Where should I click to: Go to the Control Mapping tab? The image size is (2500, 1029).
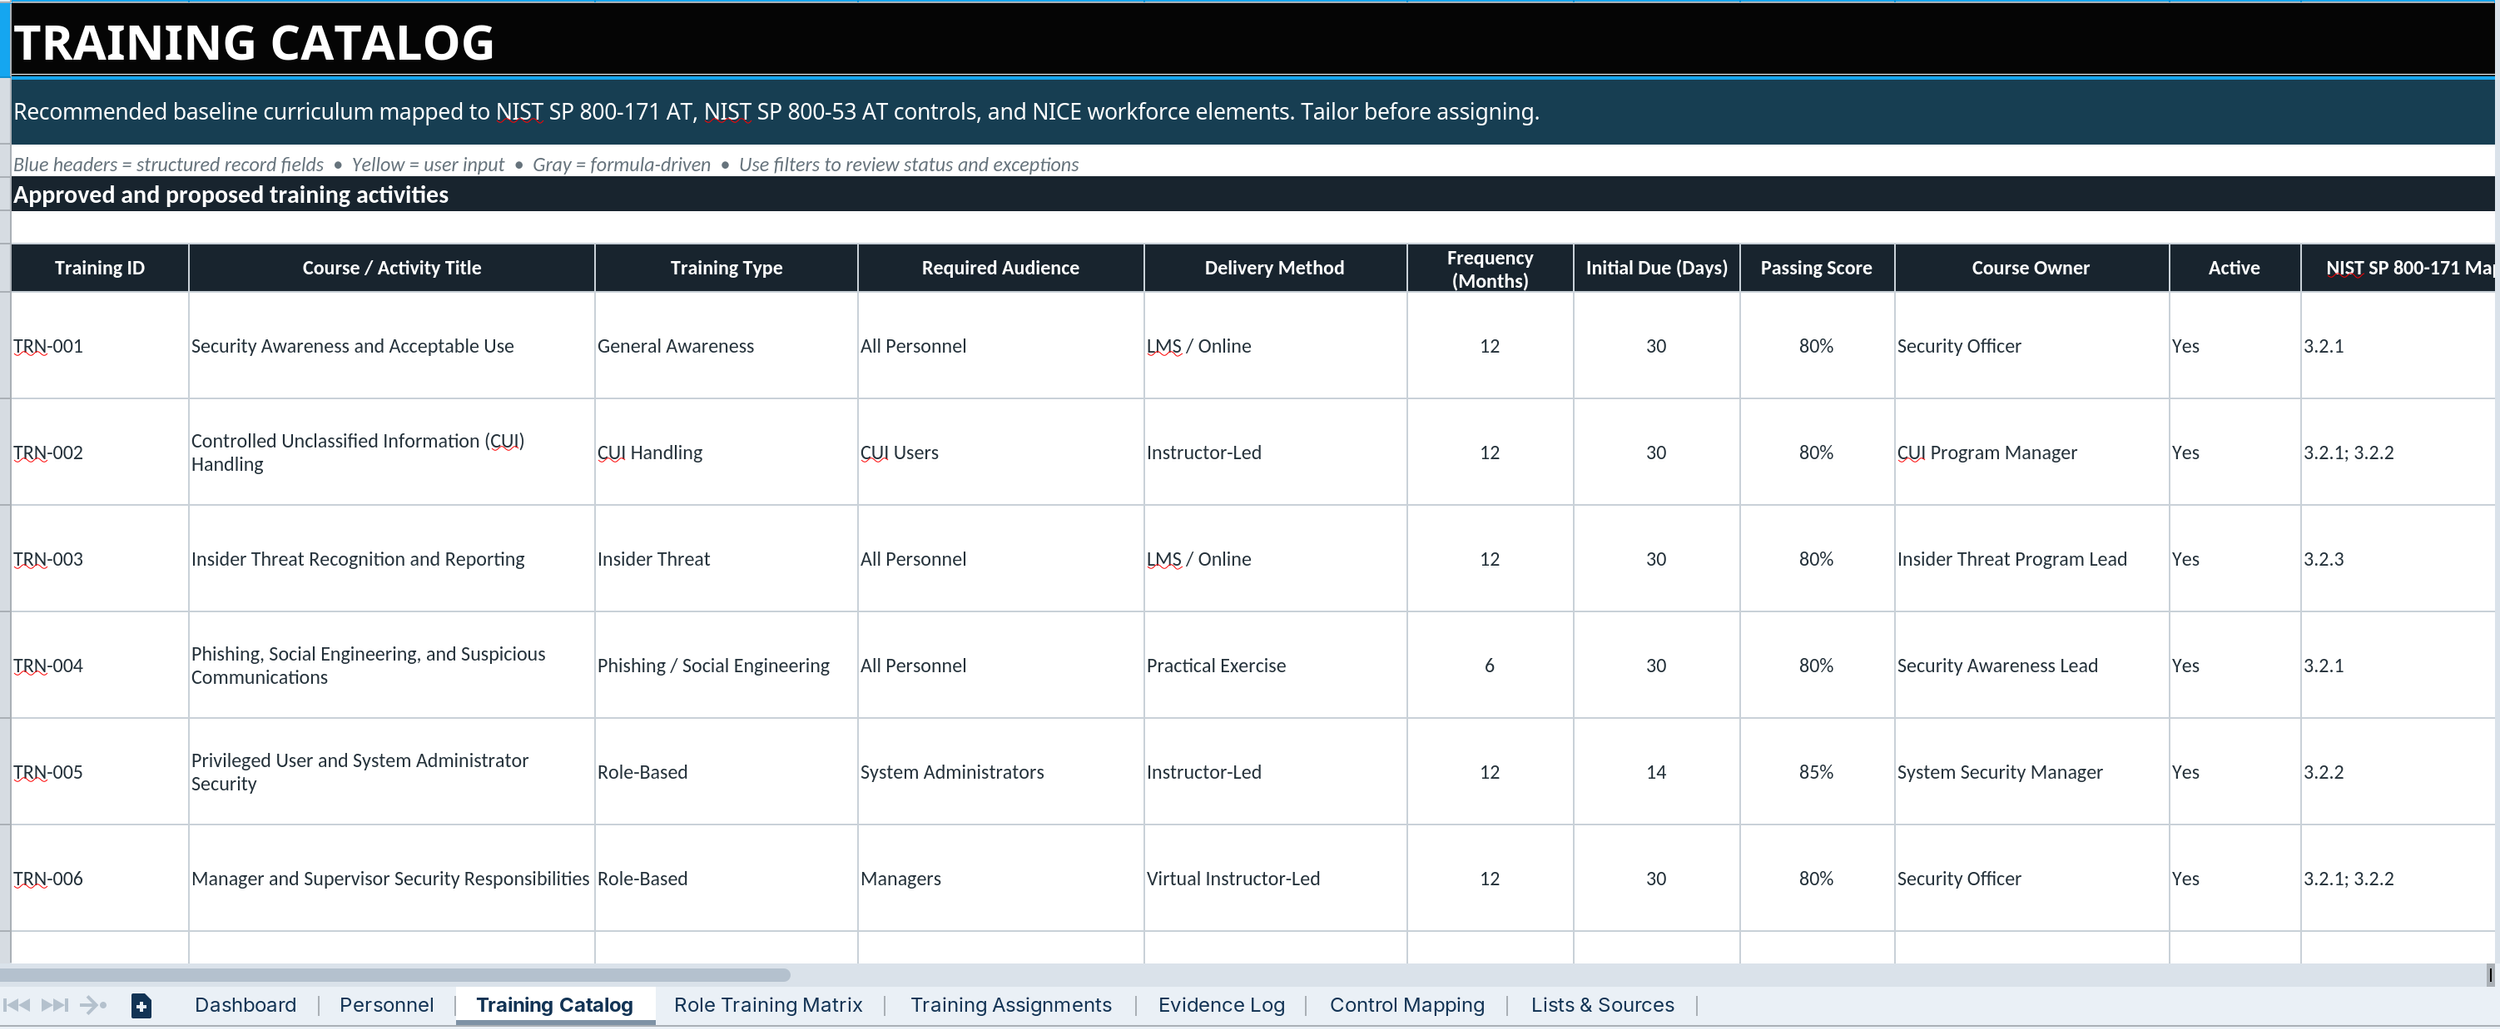click(x=1406, y=1005)
